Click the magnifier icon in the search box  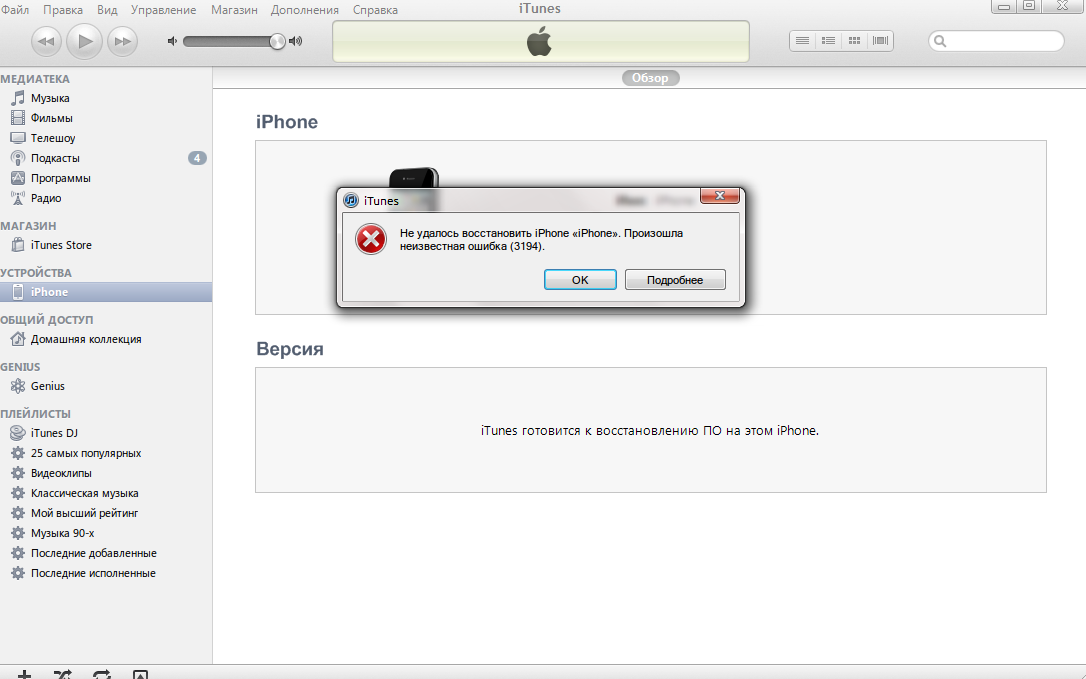(940, 41)
